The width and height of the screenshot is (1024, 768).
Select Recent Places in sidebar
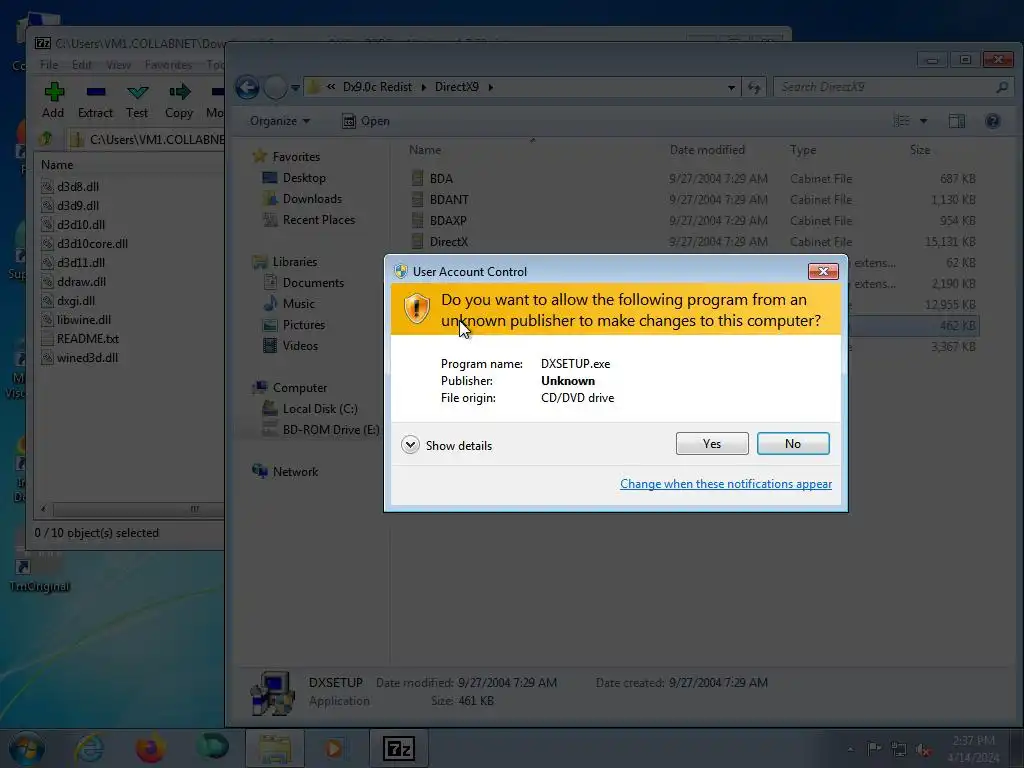[x=308, y=220]
